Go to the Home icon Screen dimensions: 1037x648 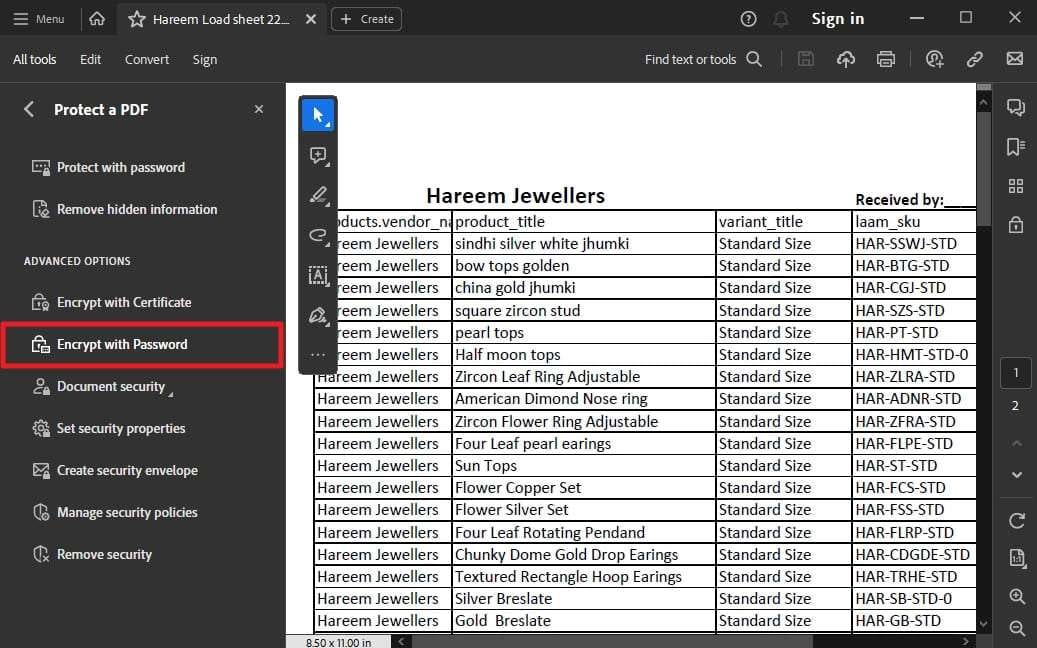coord(97,19)
